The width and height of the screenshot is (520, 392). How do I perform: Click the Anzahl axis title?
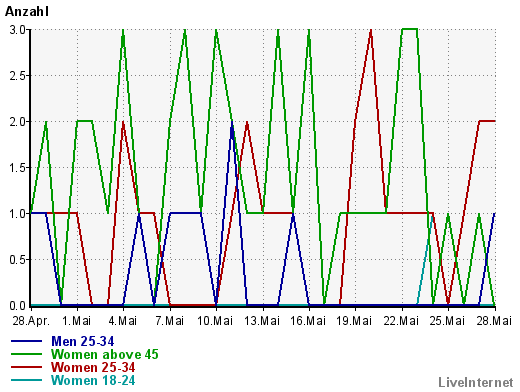click(27, 12)
